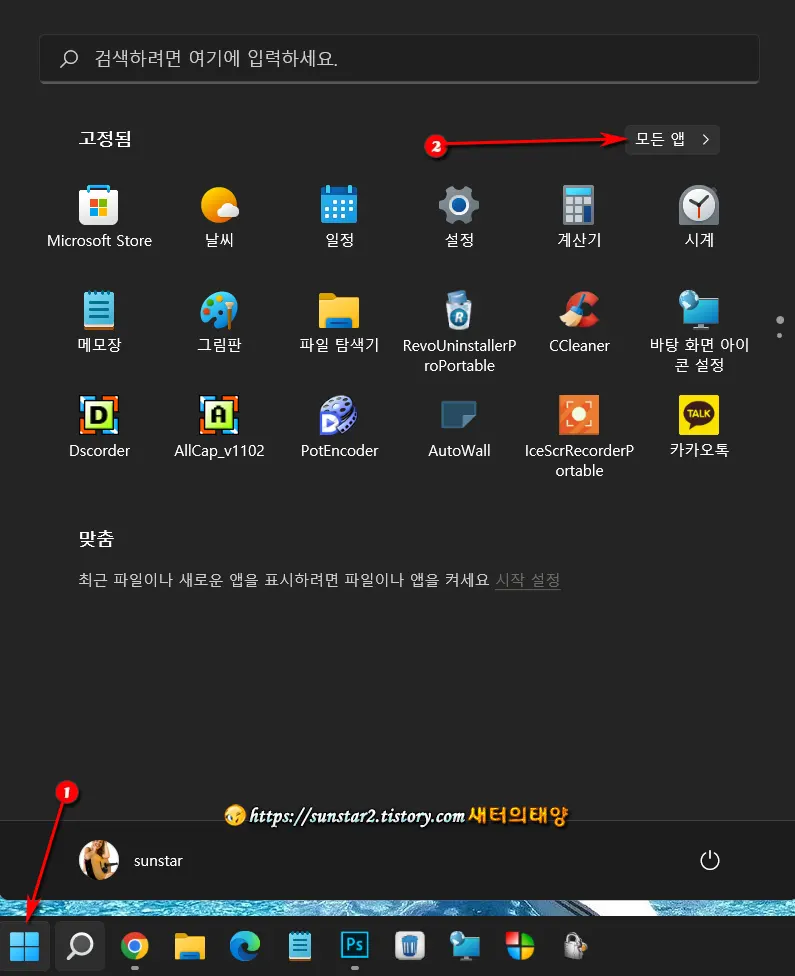Click the 모든 앩 all apps button
795x976 pixels.
tap(672, 139)
